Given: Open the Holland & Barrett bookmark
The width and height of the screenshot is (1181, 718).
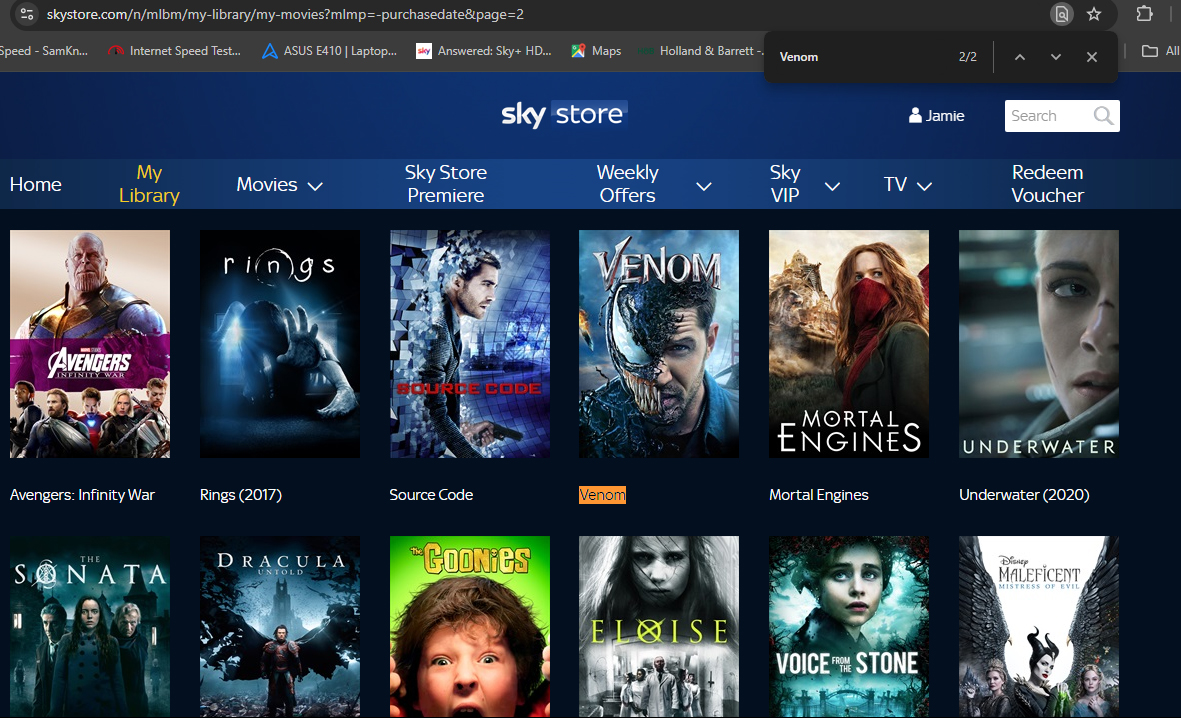Looking at the screenshot, I should [700, 51].
